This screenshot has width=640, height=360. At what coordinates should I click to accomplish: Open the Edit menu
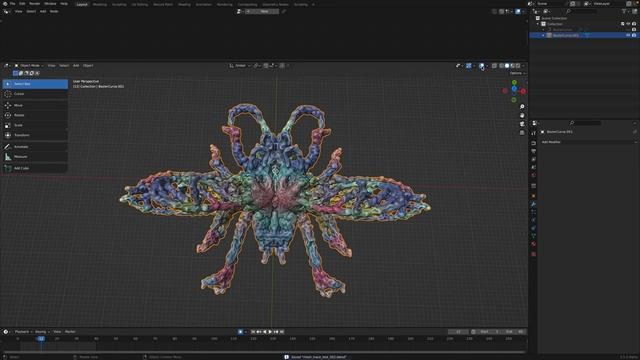click(22, 4)
